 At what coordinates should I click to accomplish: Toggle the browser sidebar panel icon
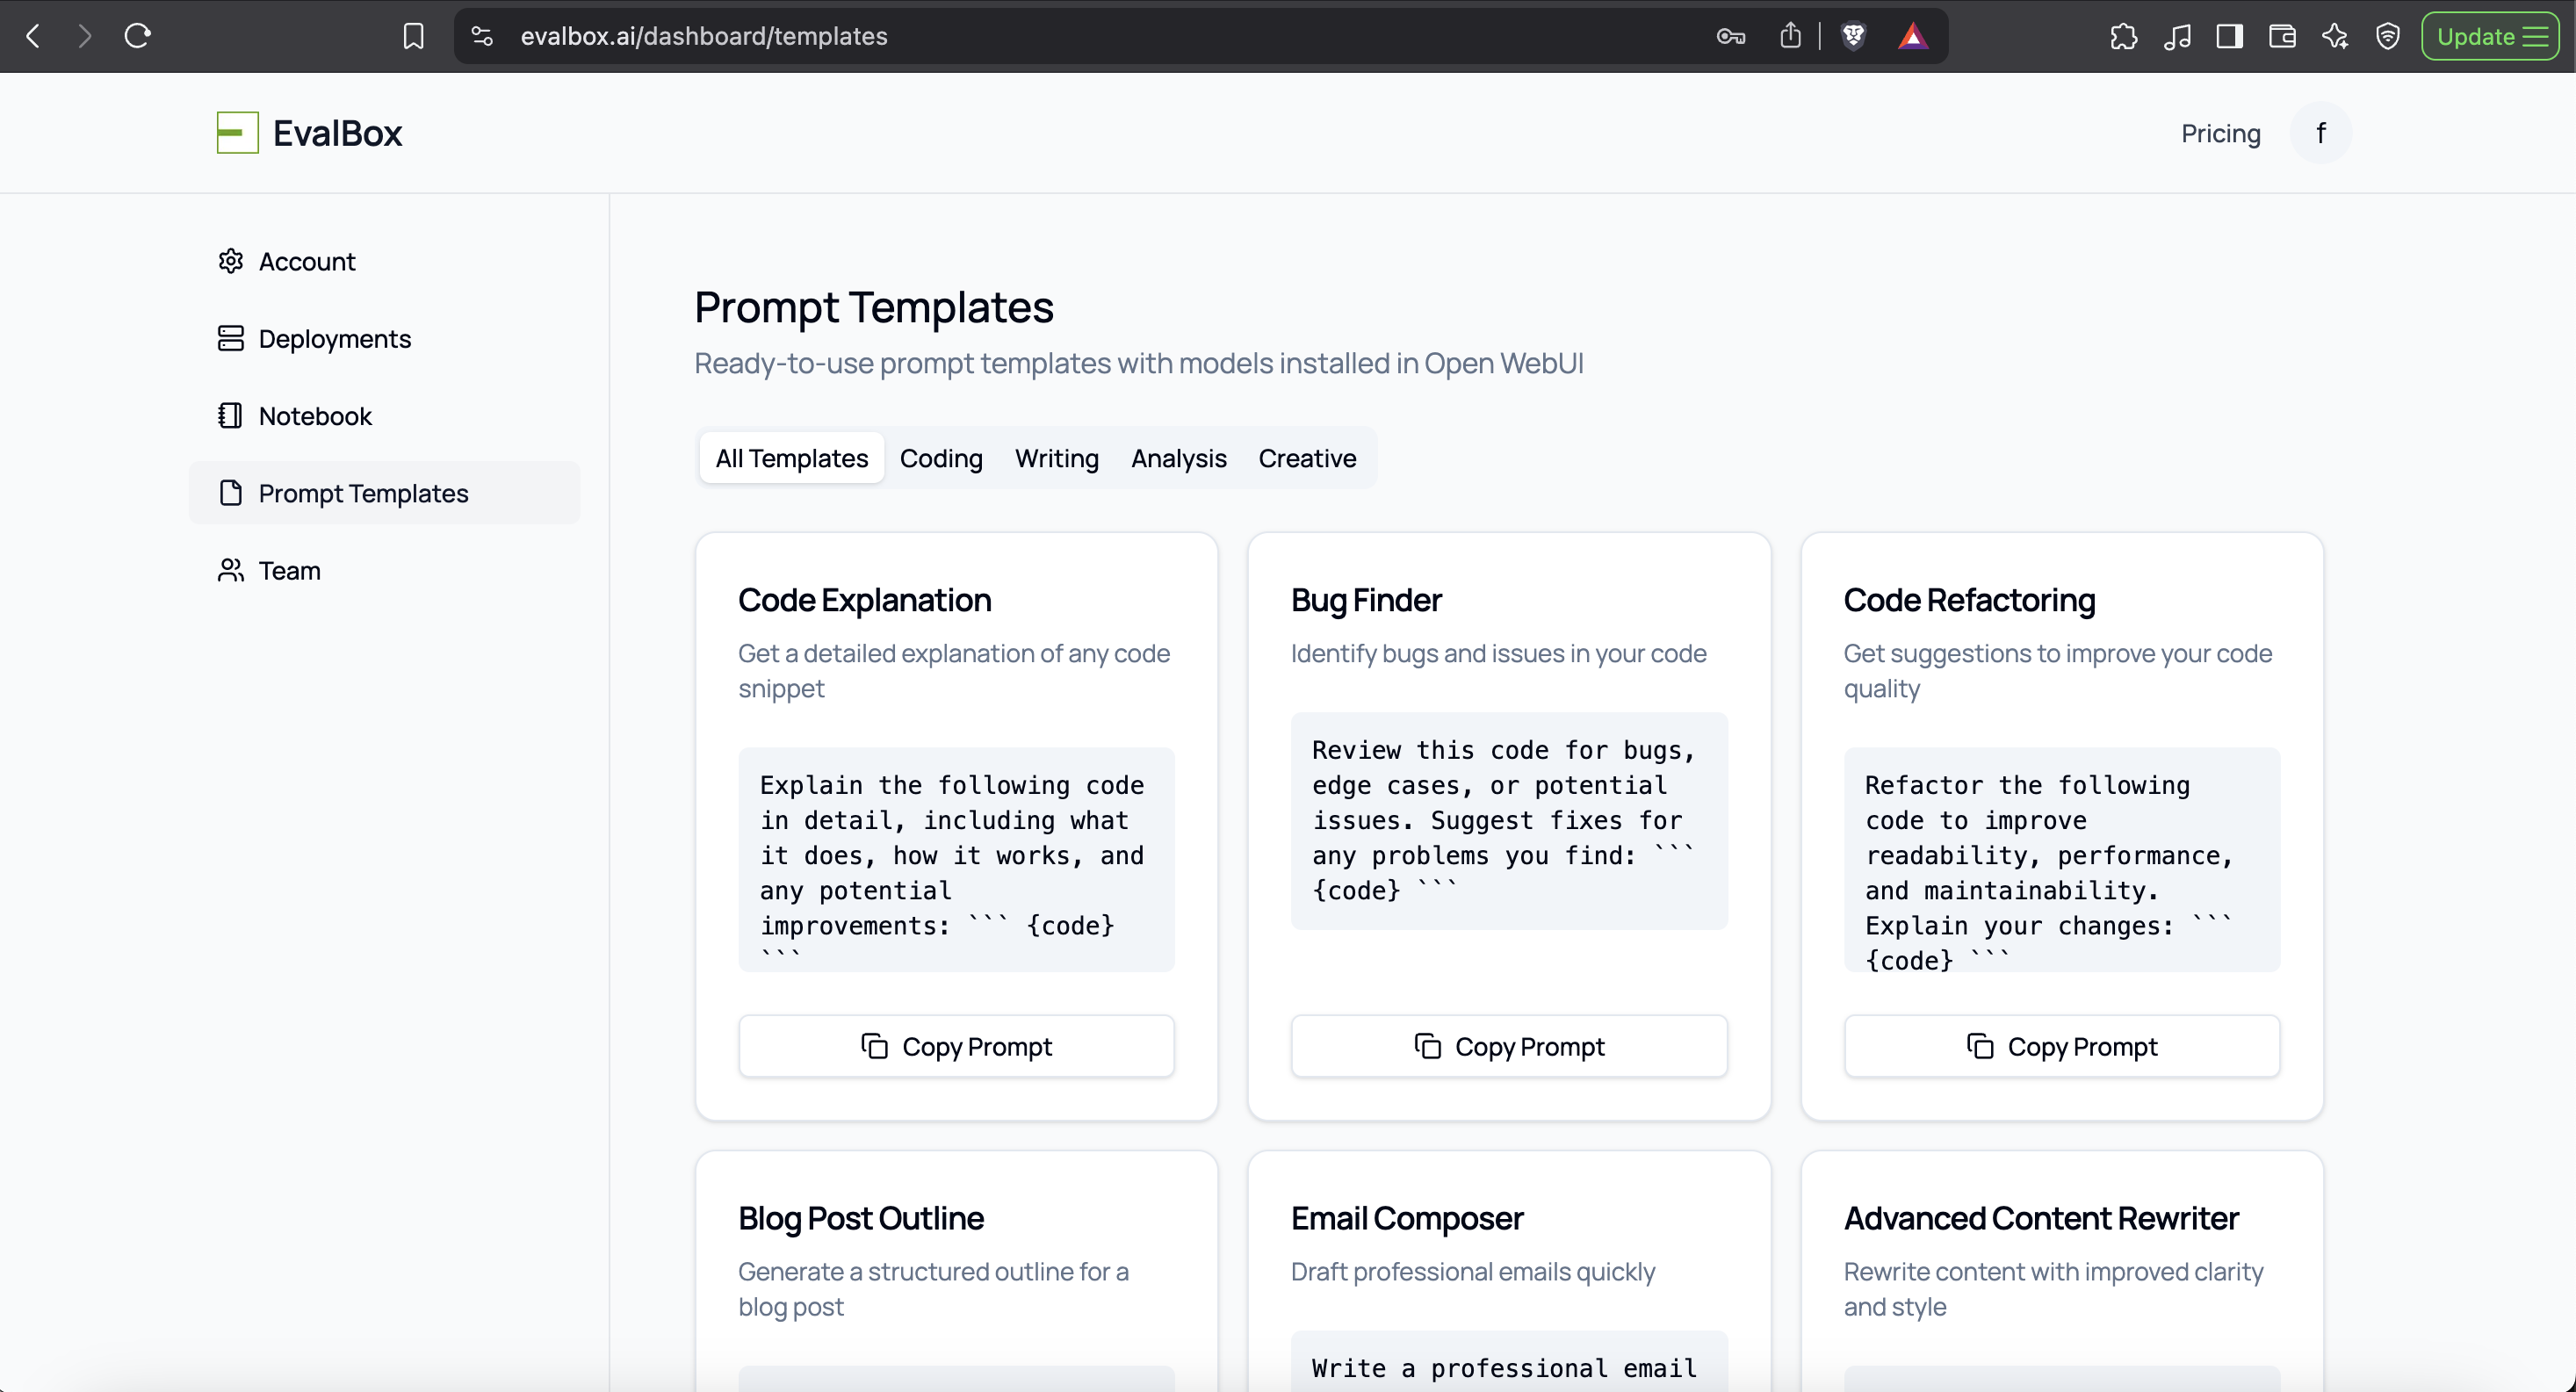coord(2229,36)
